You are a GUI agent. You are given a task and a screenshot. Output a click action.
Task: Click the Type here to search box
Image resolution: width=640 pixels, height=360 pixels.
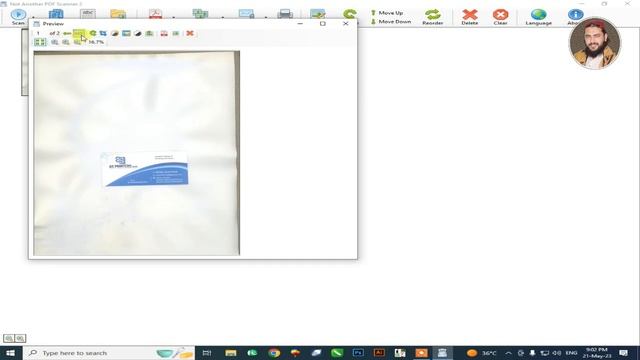[109, 353]
